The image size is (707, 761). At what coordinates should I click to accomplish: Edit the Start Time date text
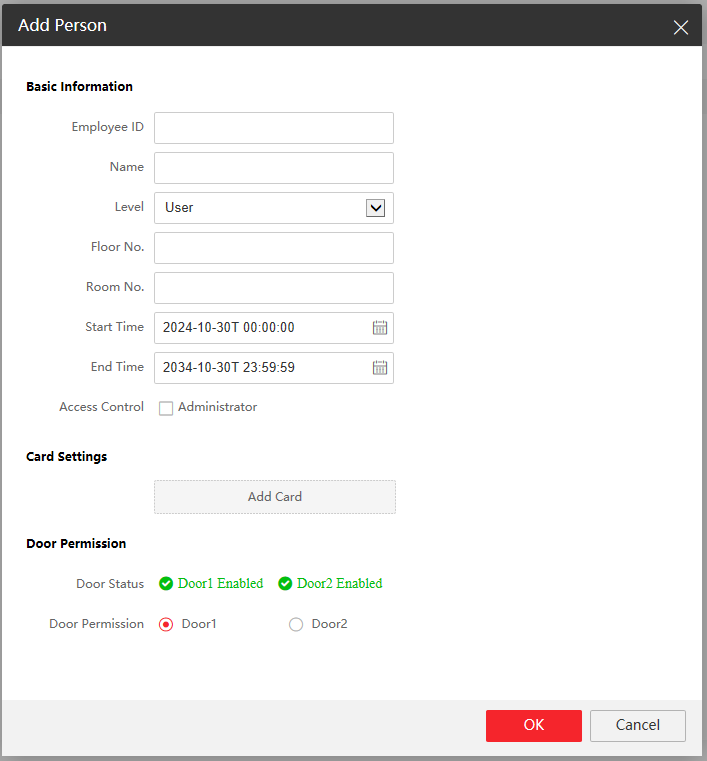click(x=260, y=328)
